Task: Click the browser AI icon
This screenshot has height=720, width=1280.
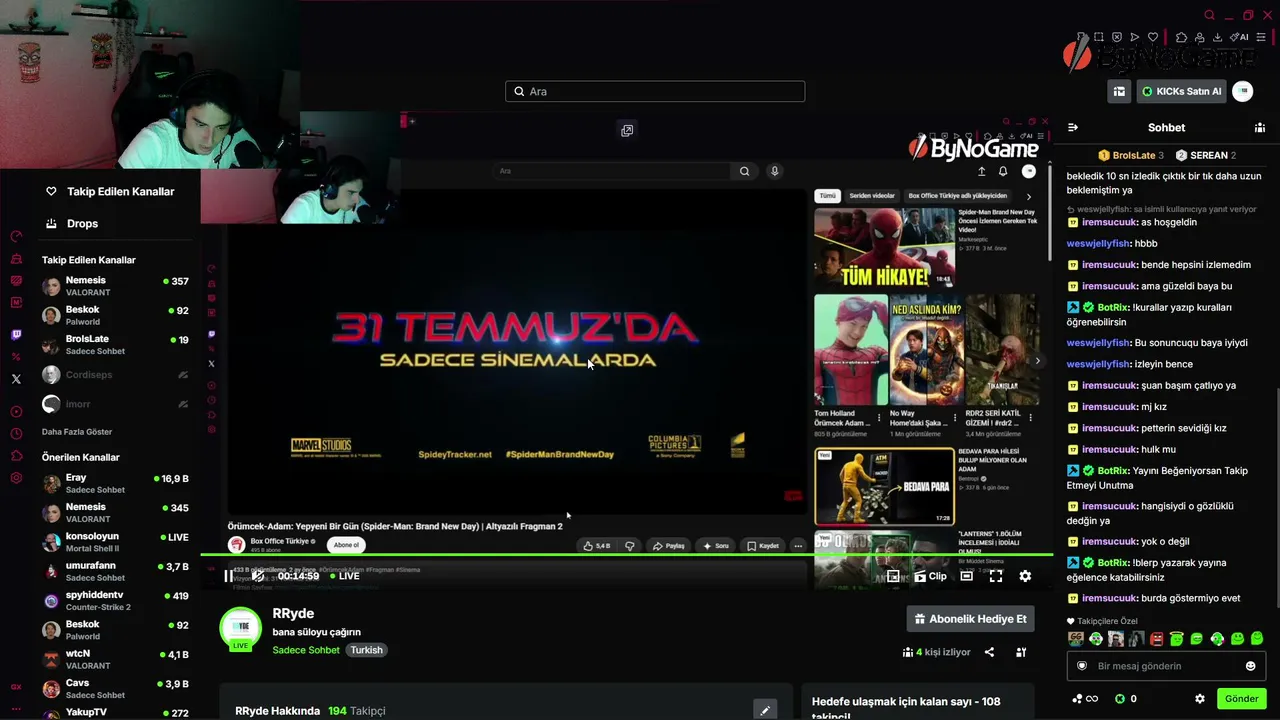Action: 1240,38
